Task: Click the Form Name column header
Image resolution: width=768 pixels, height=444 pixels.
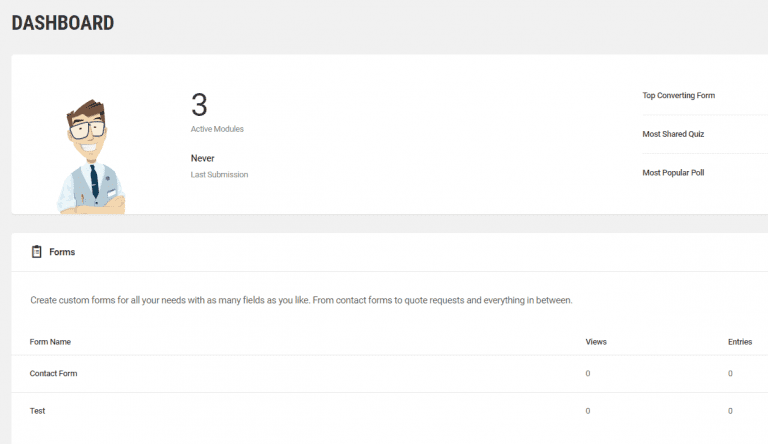Action: pyautogui.click(x=50, y=342)
